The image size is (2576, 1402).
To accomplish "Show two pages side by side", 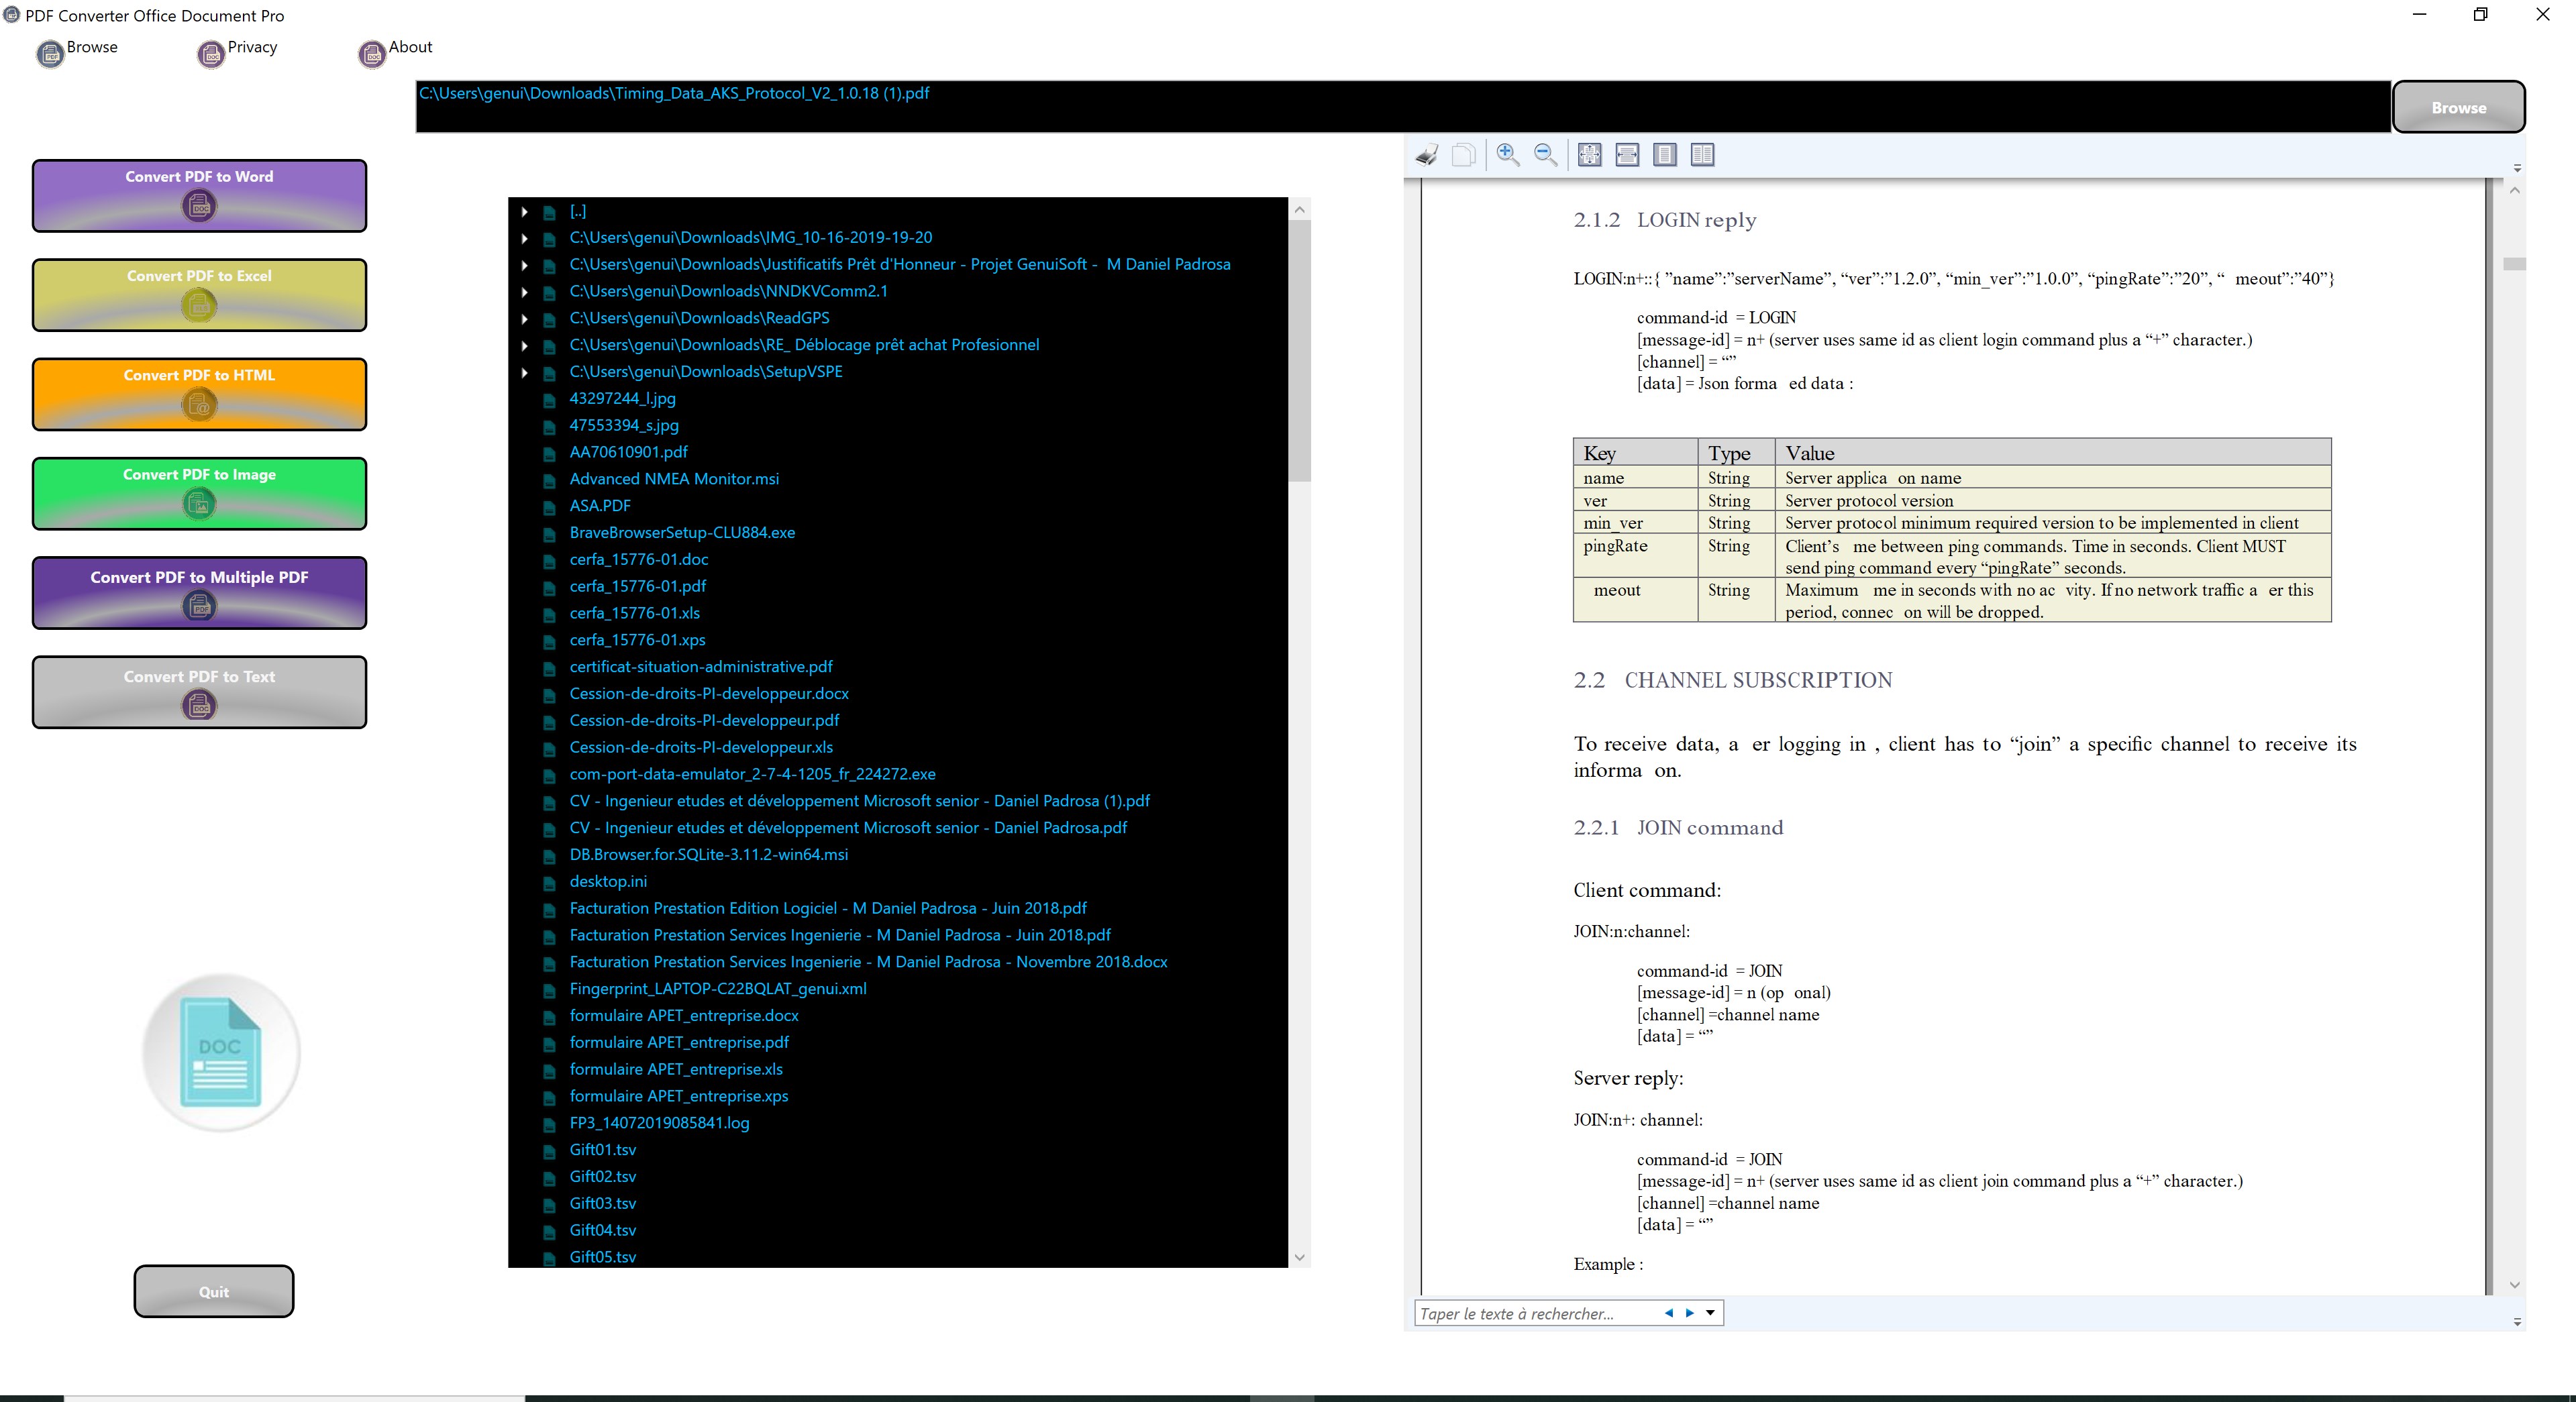I will pyautogui.click(x=1702, y=155).
